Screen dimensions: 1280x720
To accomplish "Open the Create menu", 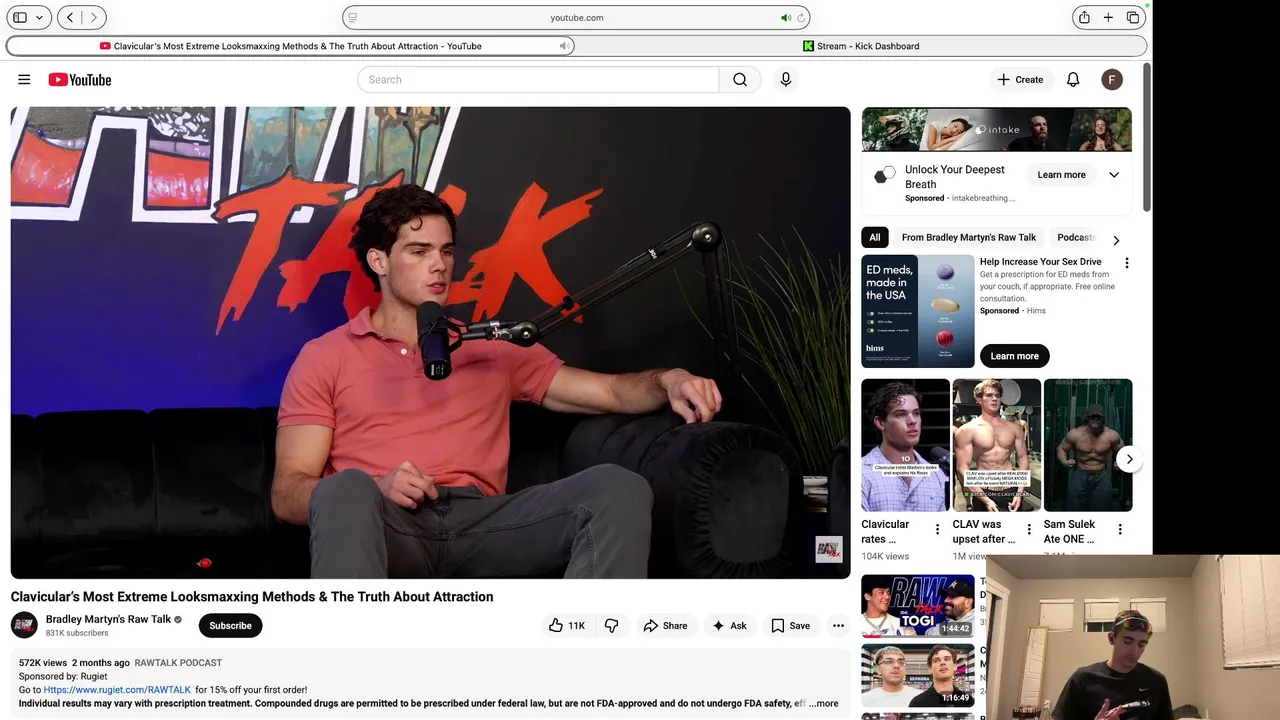I will 1020,80.
